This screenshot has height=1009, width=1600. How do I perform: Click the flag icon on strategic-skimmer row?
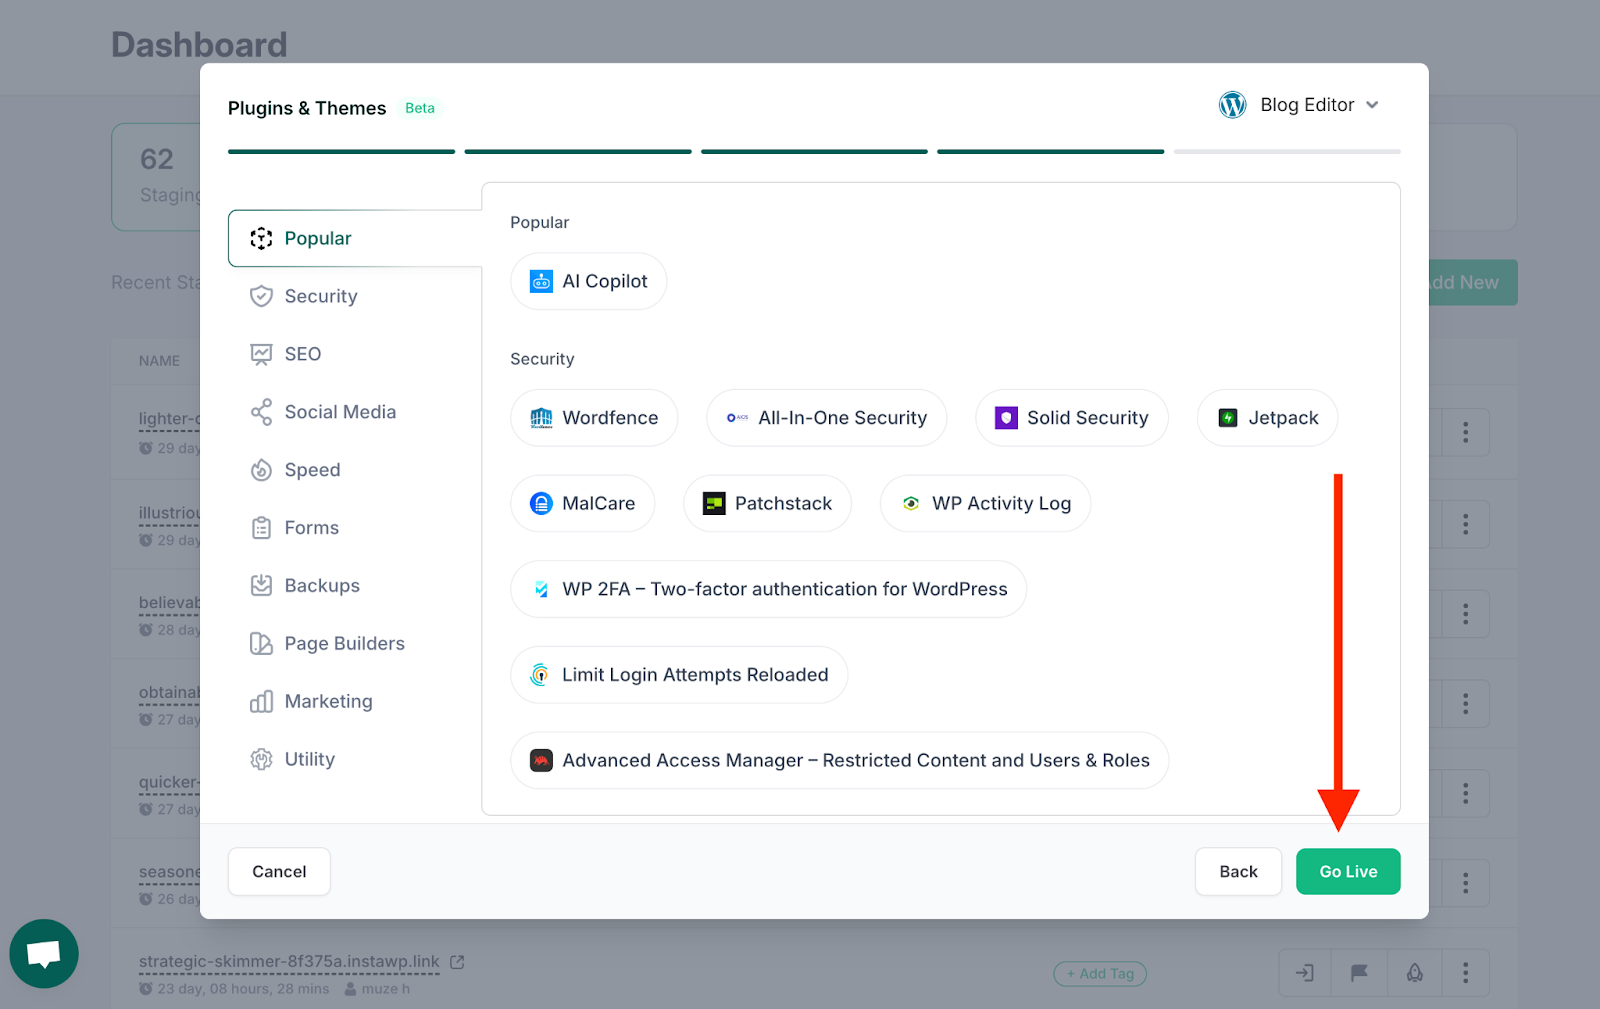click(x=1359, y=973)
